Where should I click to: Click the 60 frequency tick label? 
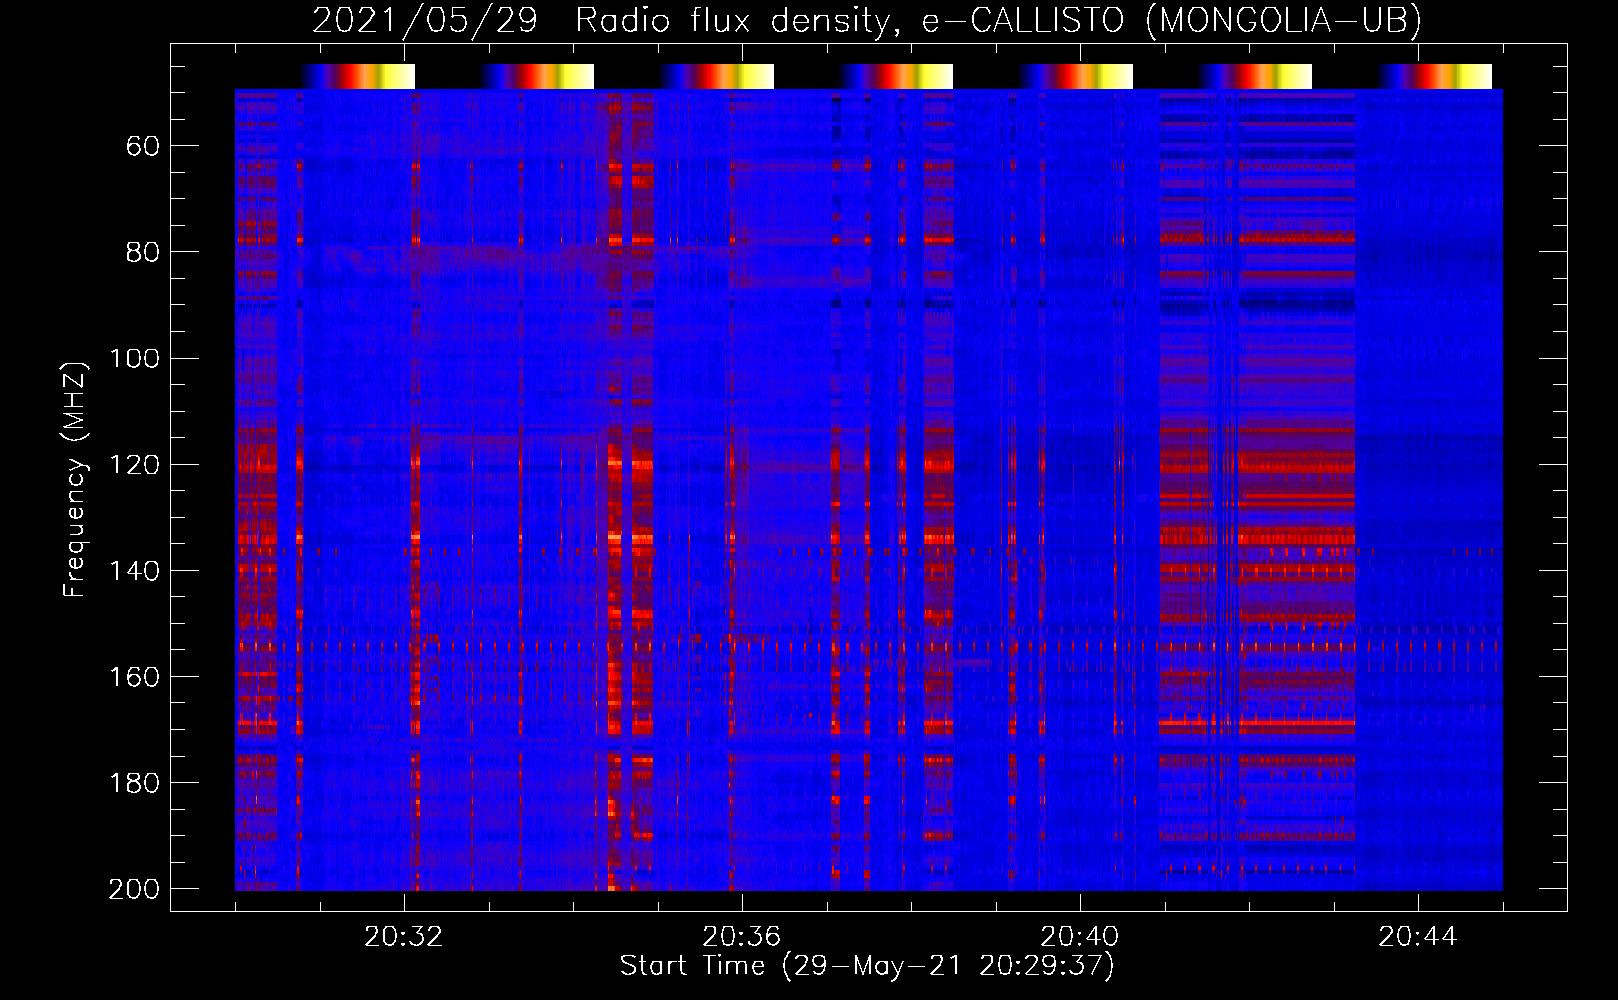coord(143,146)
